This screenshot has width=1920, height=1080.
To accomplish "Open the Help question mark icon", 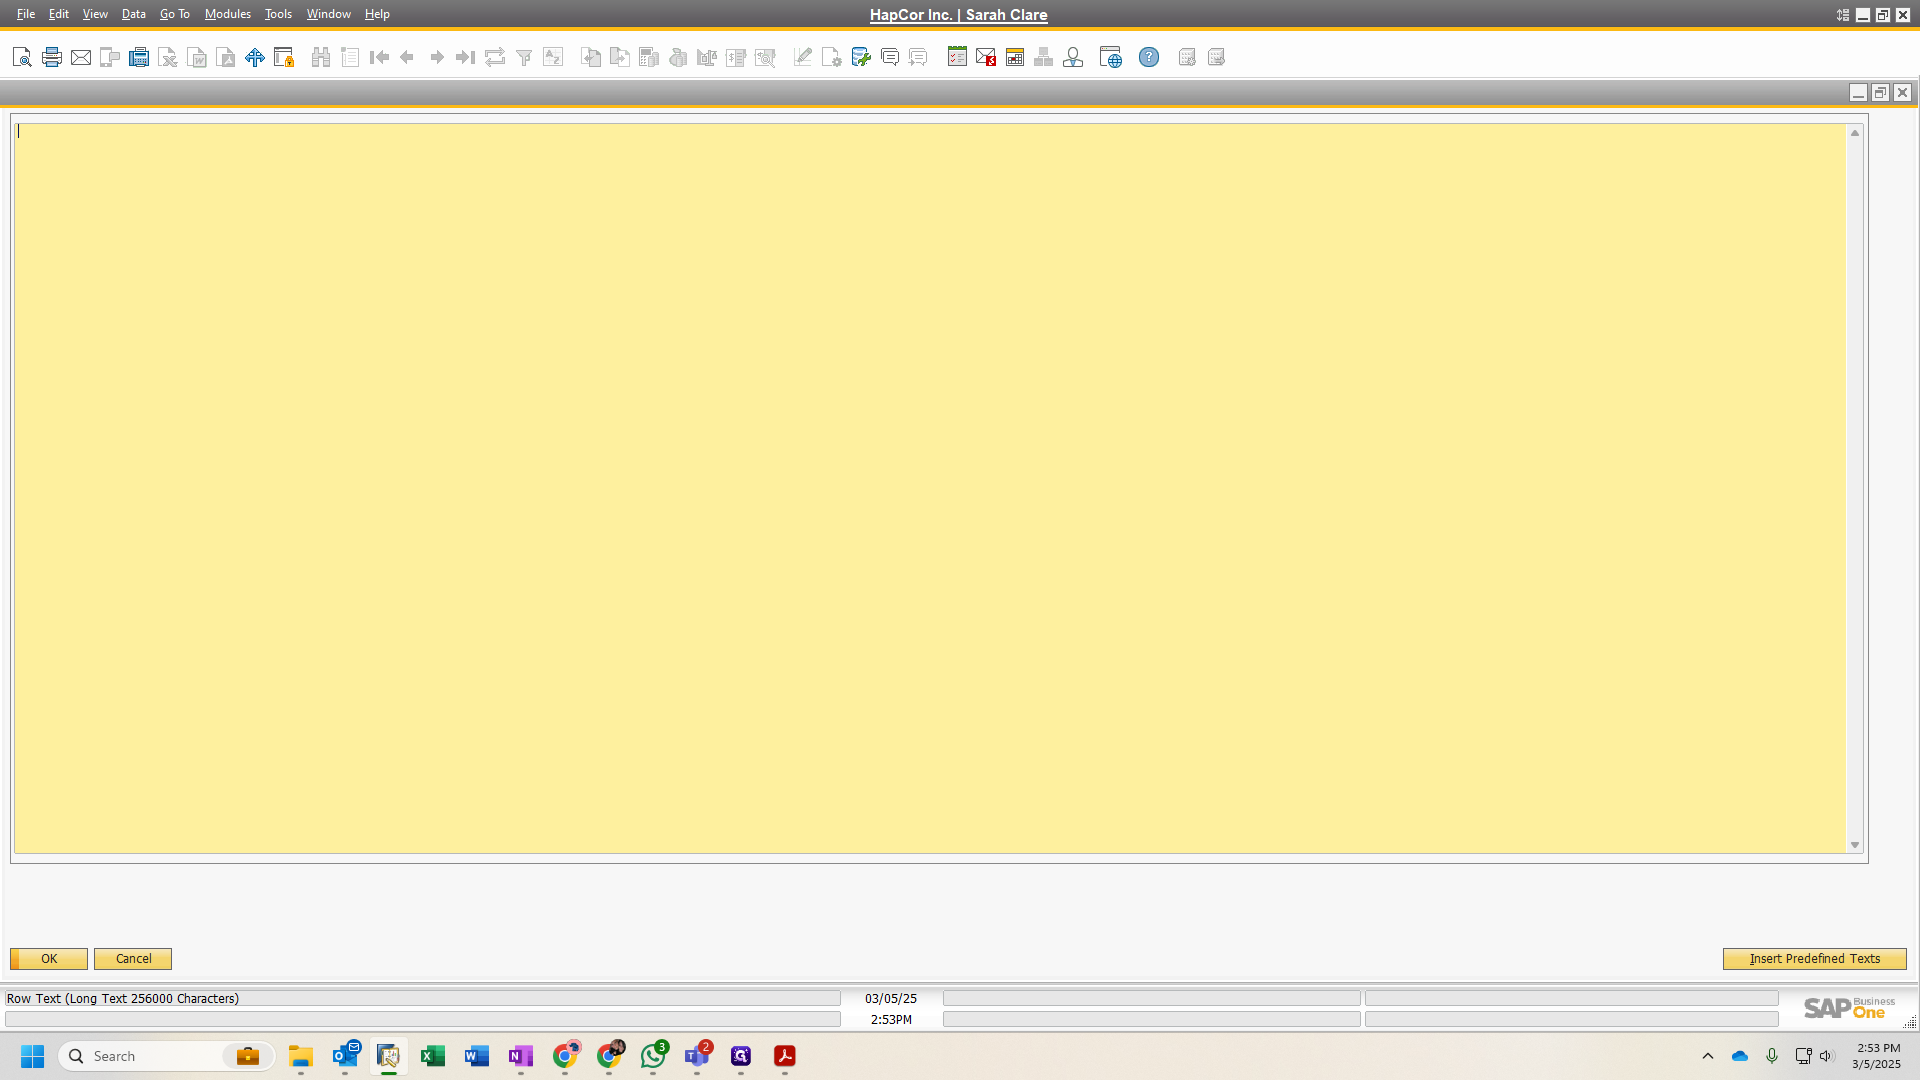I will click(x=1149, y=57).
